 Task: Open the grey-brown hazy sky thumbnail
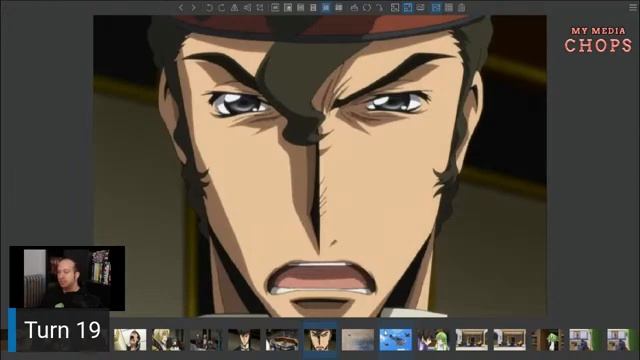tap(358, 340)
